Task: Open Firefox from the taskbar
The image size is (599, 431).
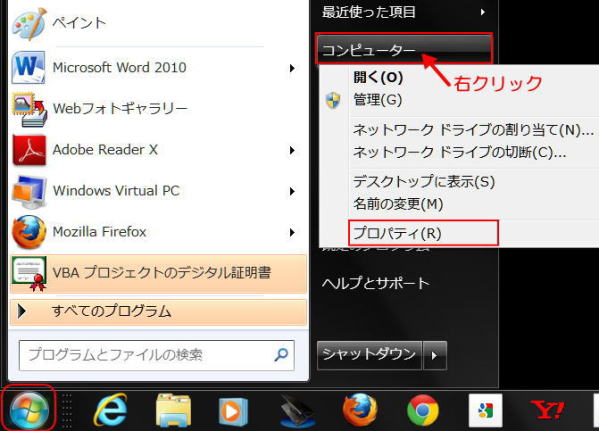Action: click(x=359, y=410)
